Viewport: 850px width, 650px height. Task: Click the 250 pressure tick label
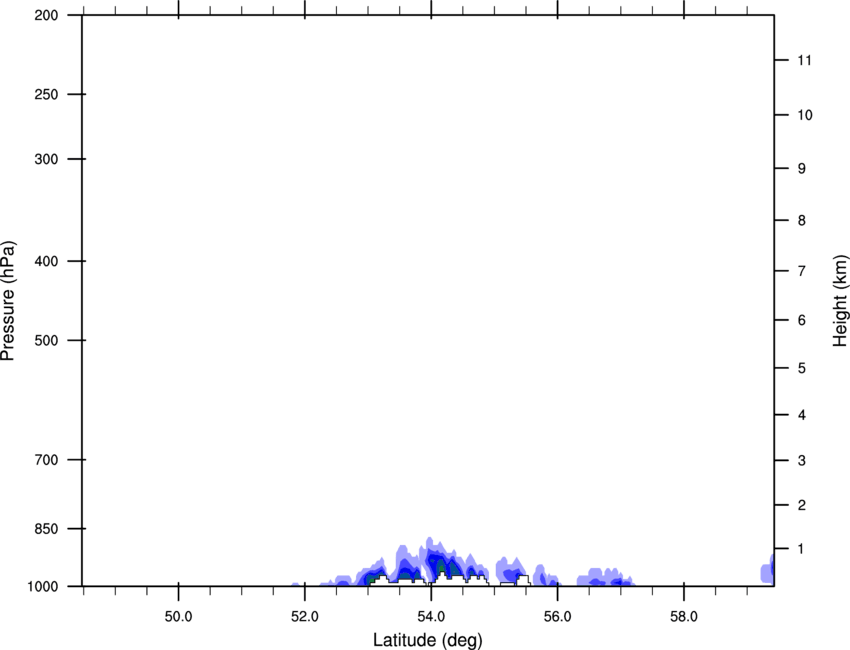click(46, 94)
